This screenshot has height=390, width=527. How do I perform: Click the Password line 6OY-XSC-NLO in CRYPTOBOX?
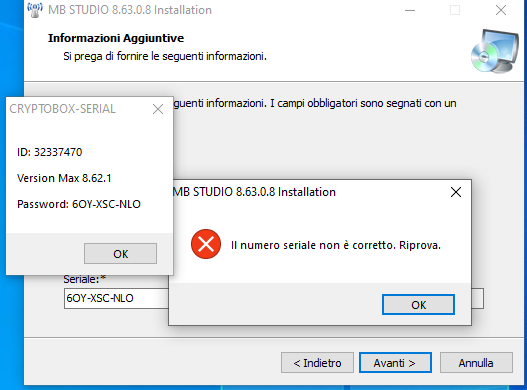click(79, 204)
